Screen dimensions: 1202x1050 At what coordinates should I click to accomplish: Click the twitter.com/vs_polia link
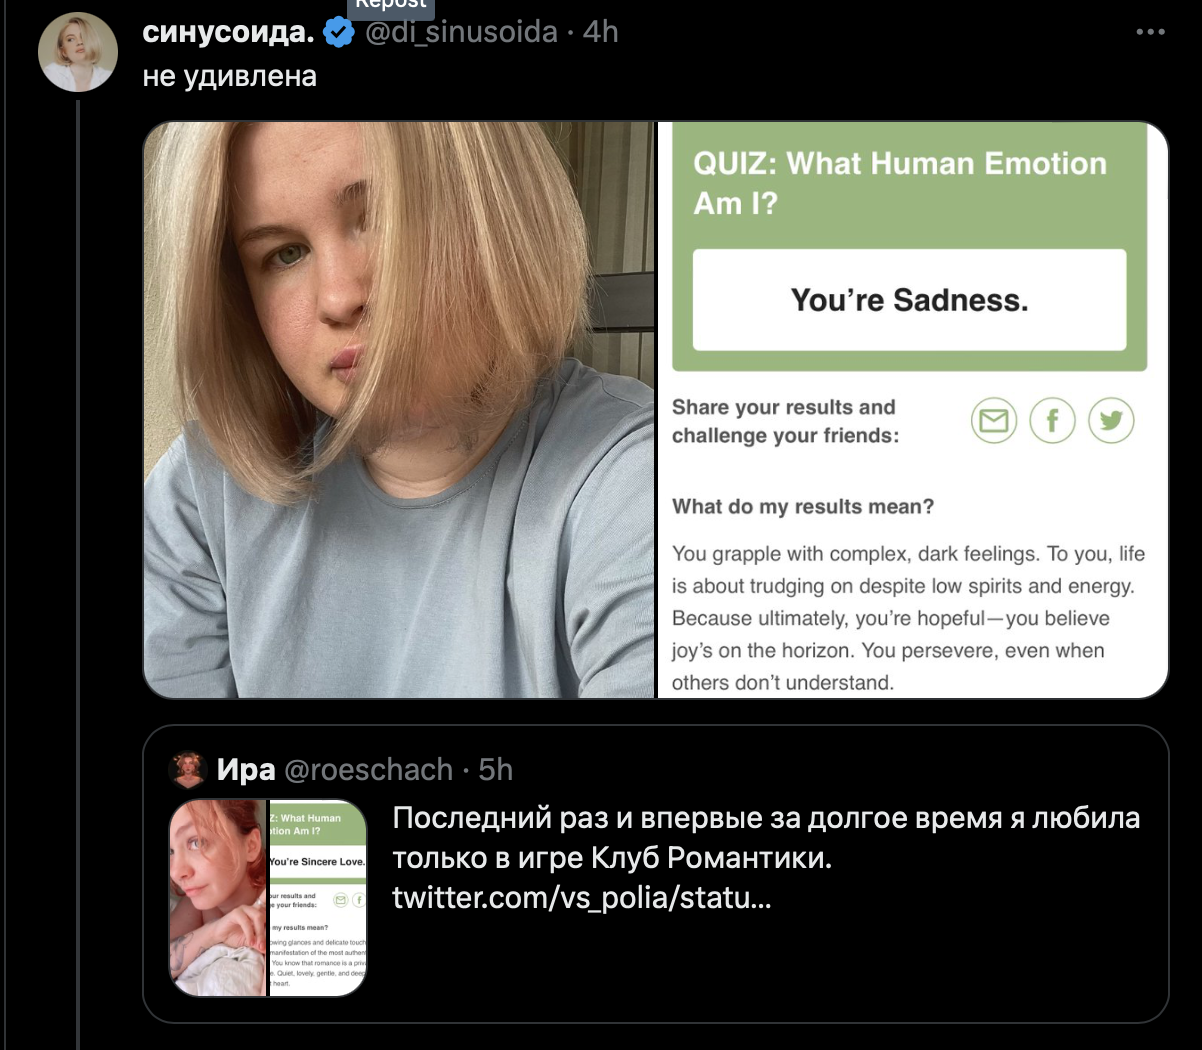coord(581,897)
